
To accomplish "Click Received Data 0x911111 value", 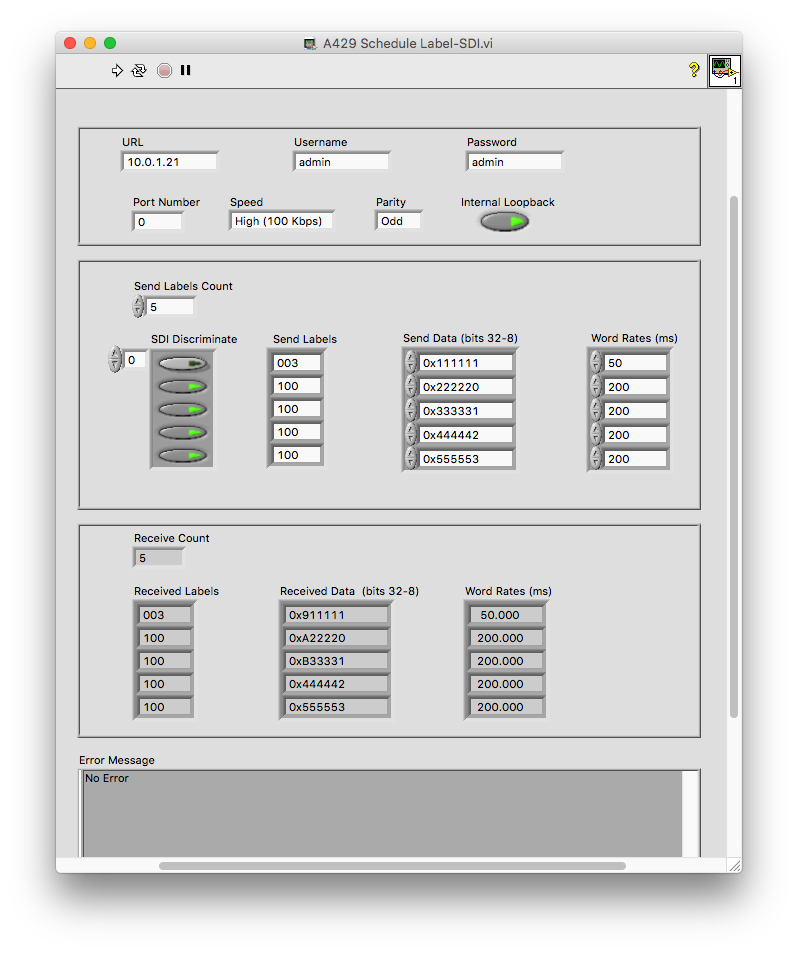I will pyautogui.click(x=336, y=615).
